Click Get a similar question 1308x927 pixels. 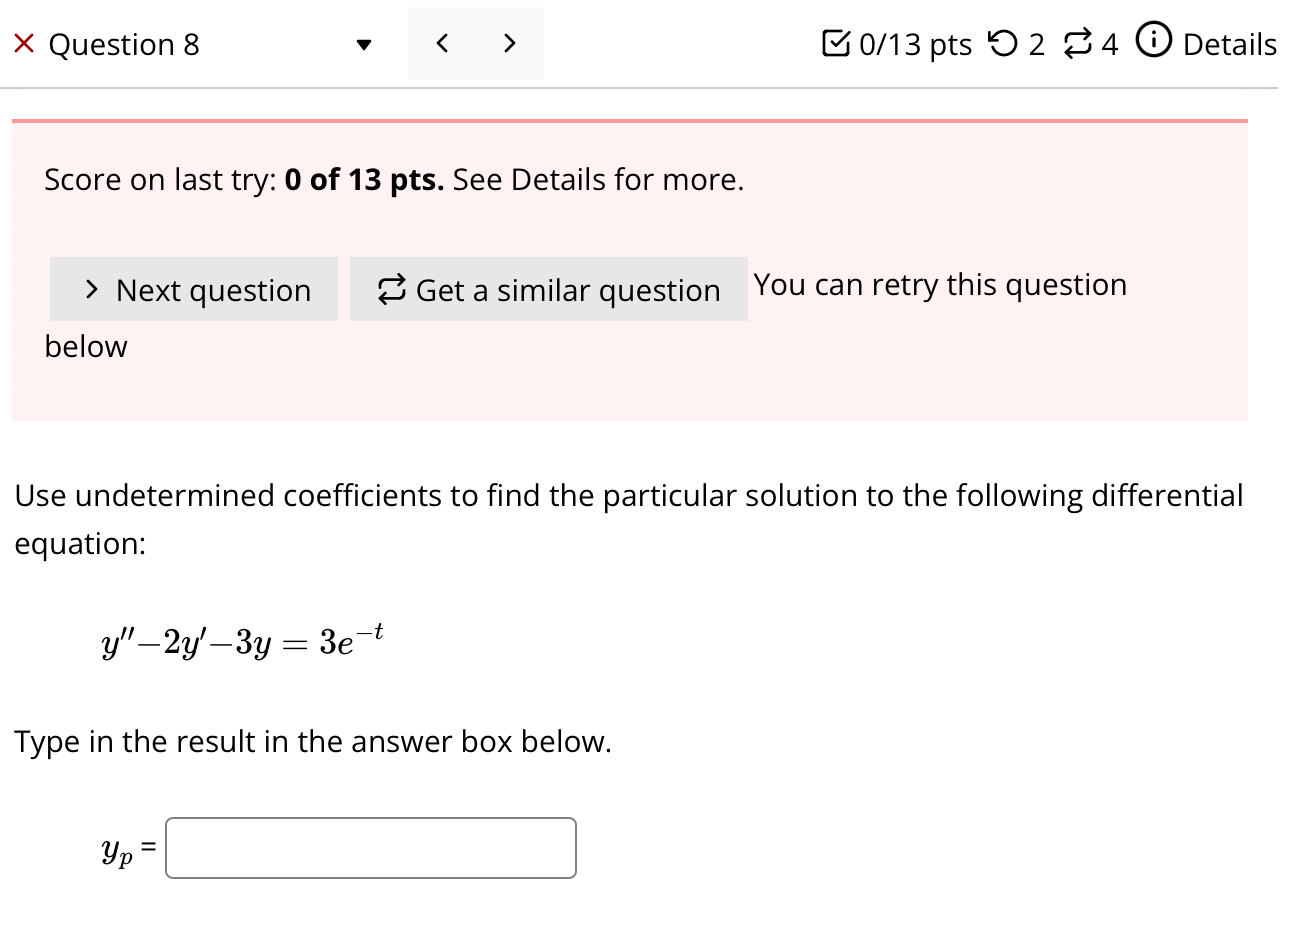click(549, 289)
